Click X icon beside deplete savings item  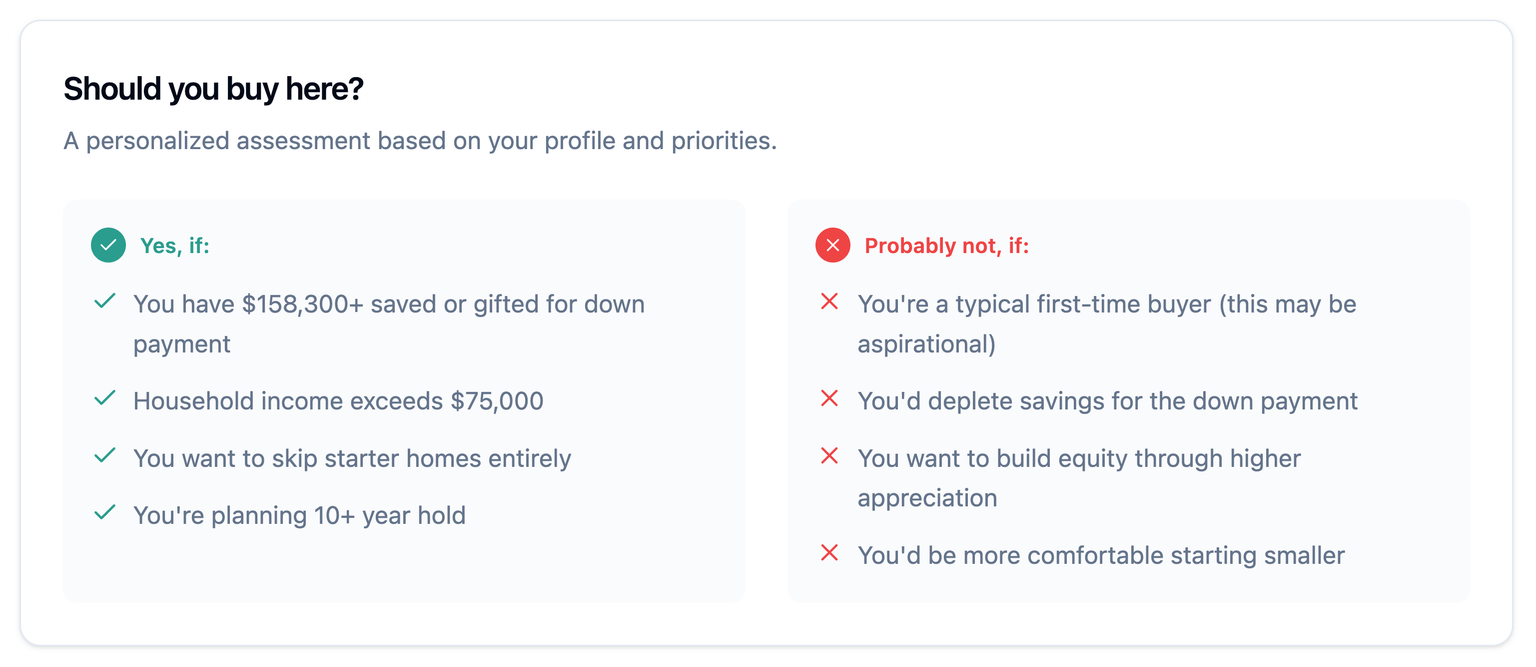coord(829,399)
